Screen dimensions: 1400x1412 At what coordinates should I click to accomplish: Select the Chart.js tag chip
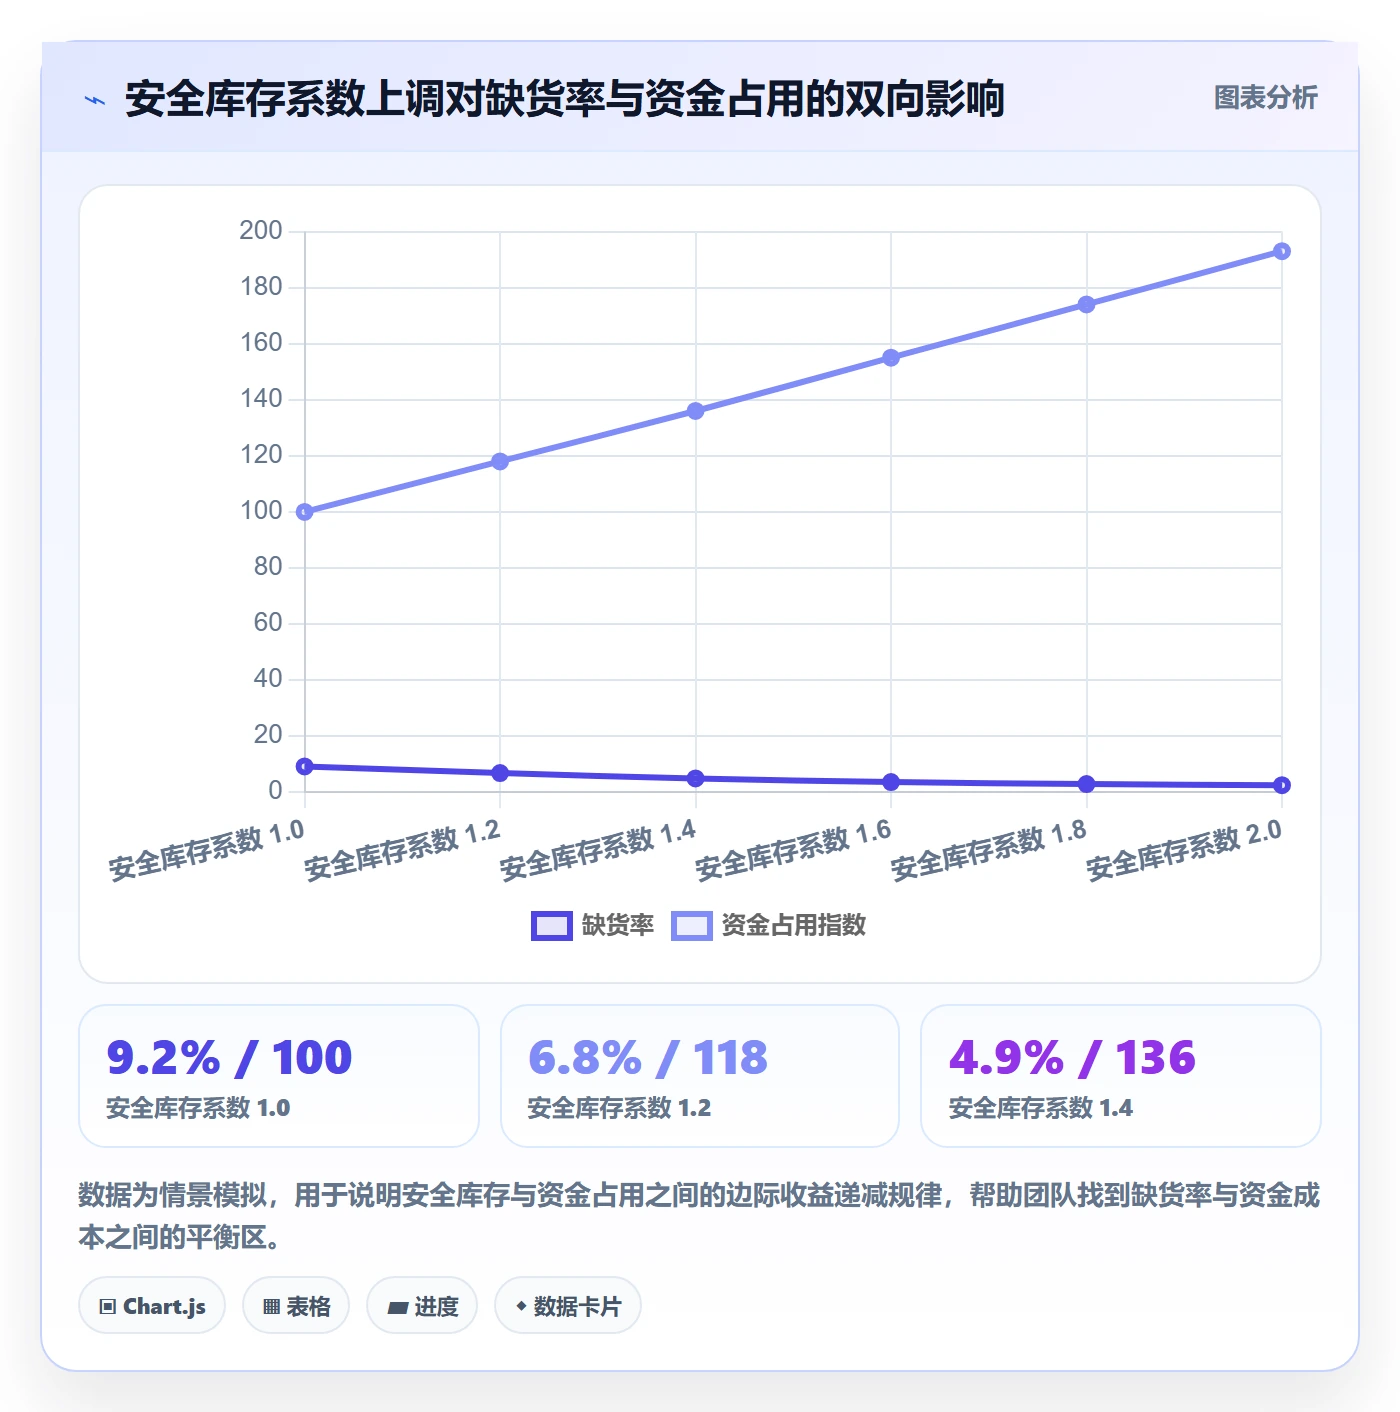[152, 1306]
